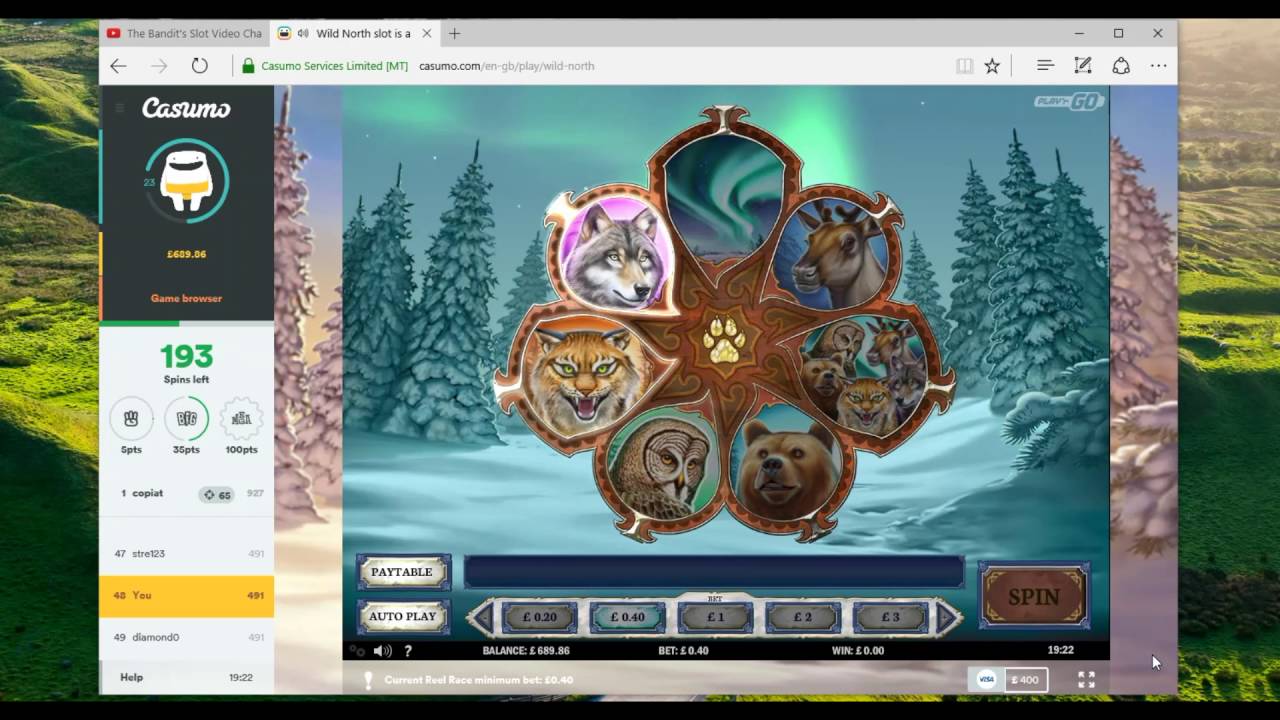Open the Make a Web Note tool
This screenshot has width=1280, height=720.
(x=1083, y=65)
